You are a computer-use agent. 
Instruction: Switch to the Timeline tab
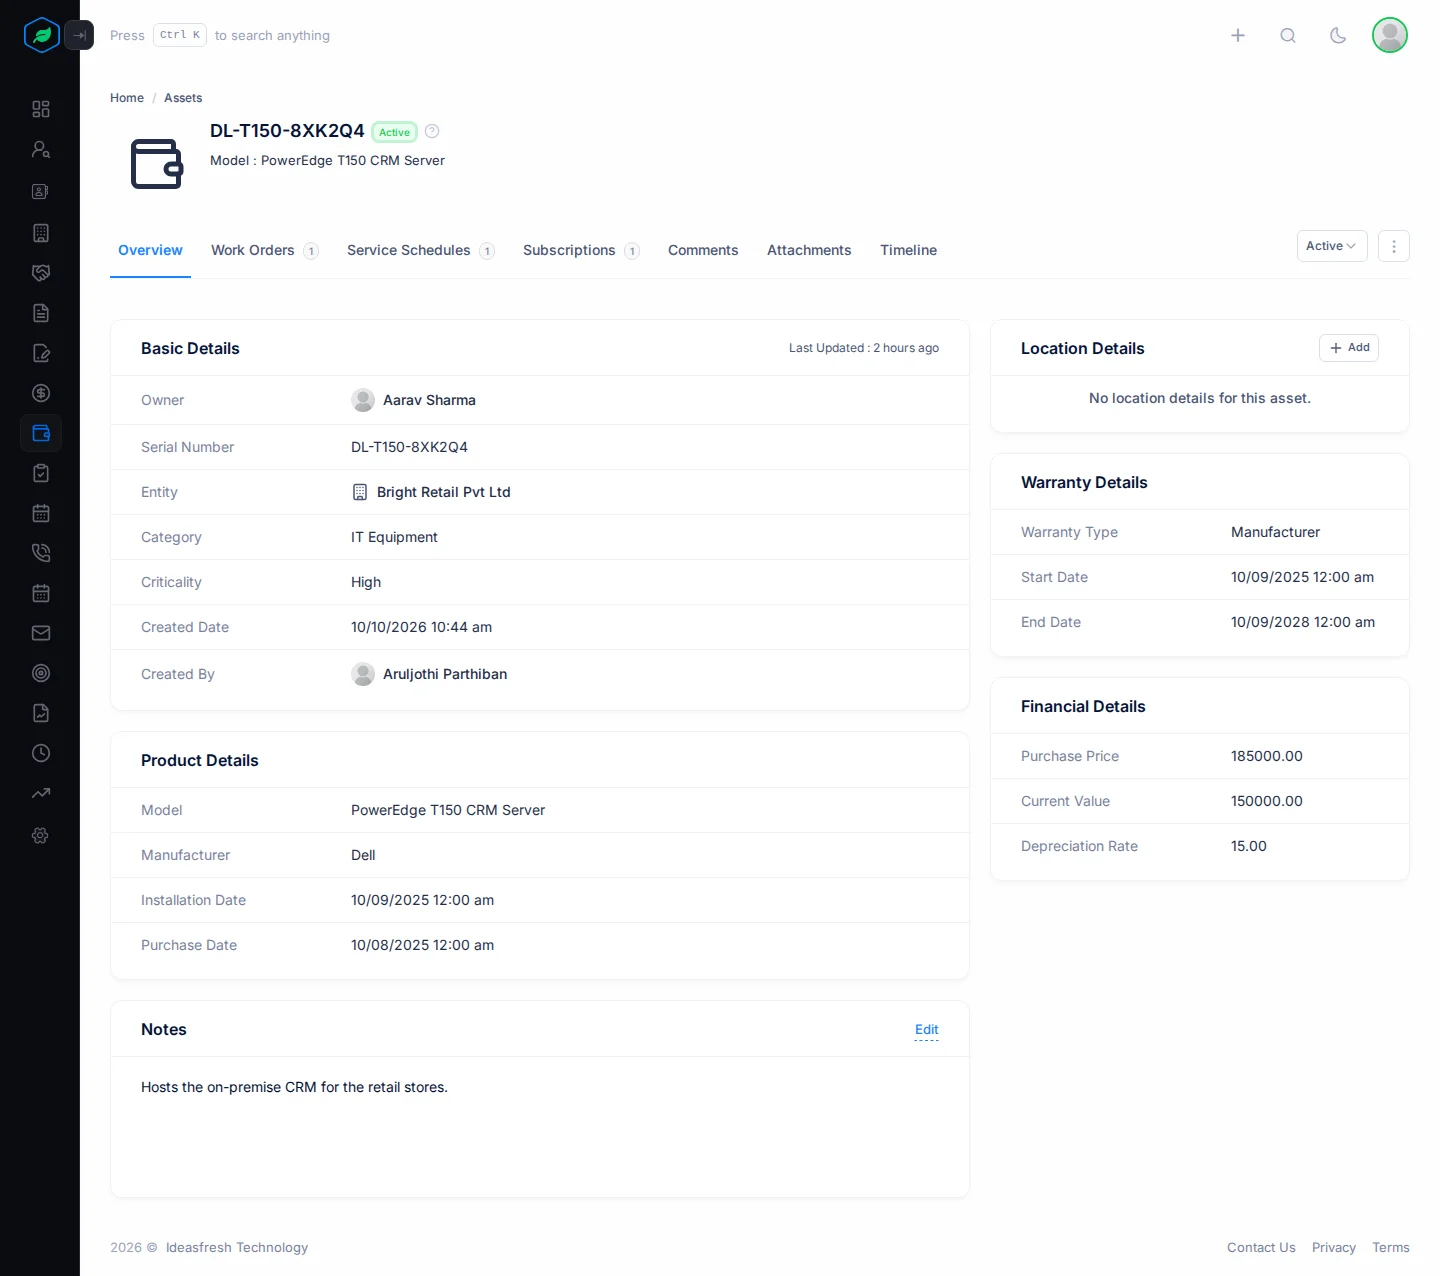click(x=908, y=250)
